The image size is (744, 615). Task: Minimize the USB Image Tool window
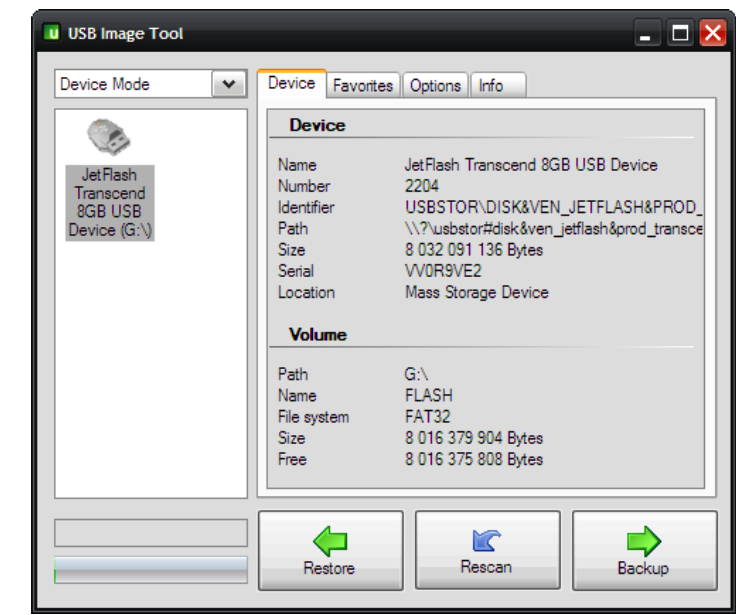pos(650,34)
